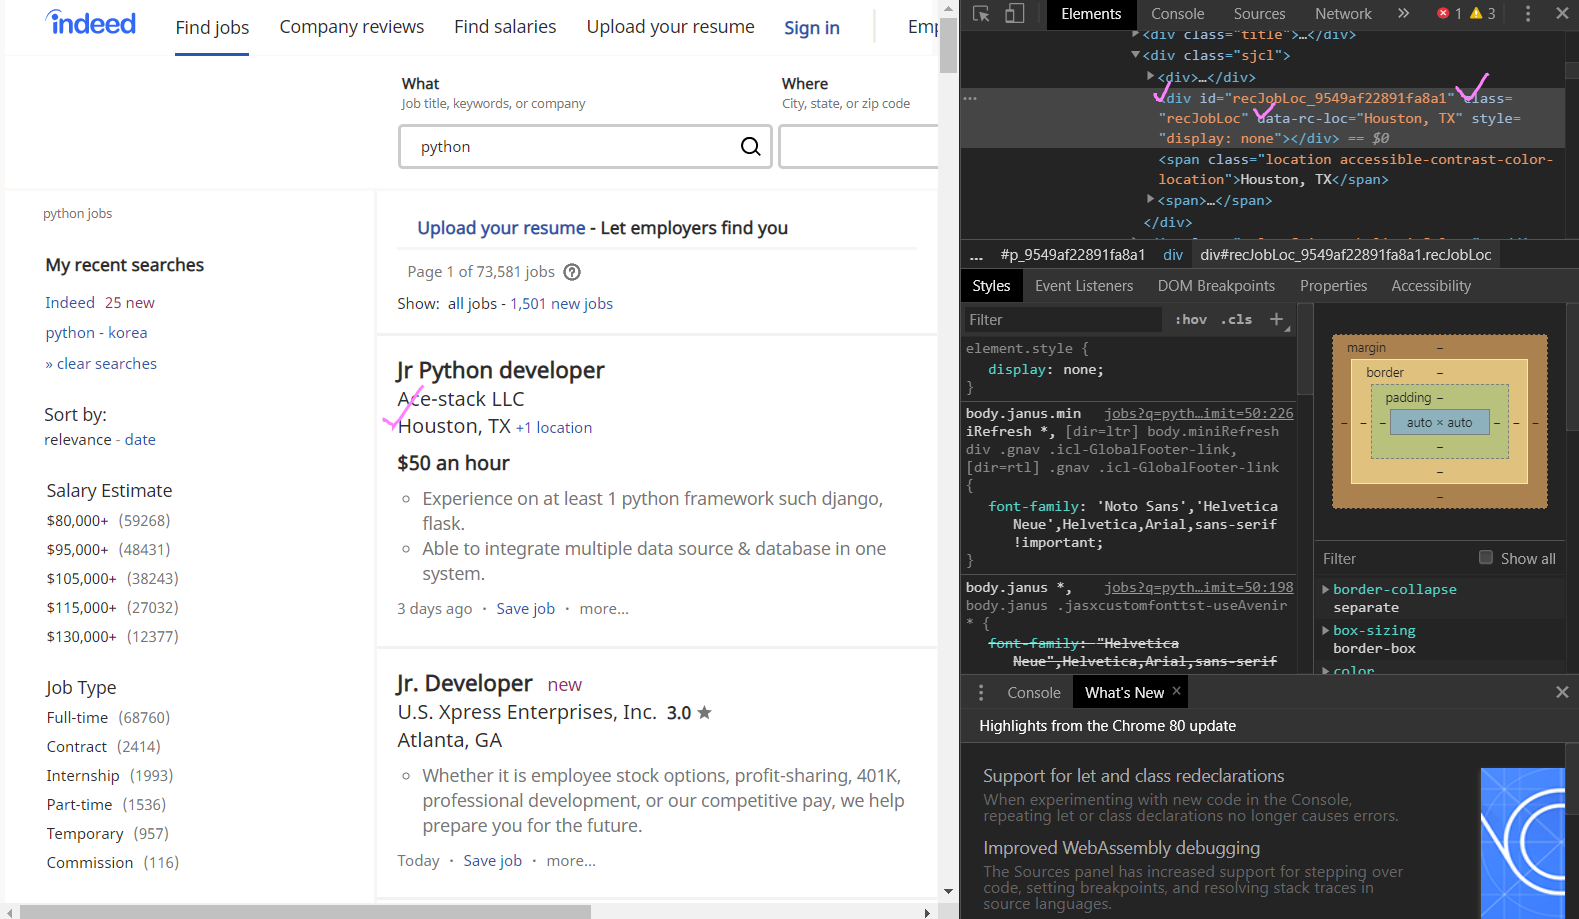The width and height of the screenshot is (1579, 919).
Task: Open Company reviews page
Action: point(351,27)
